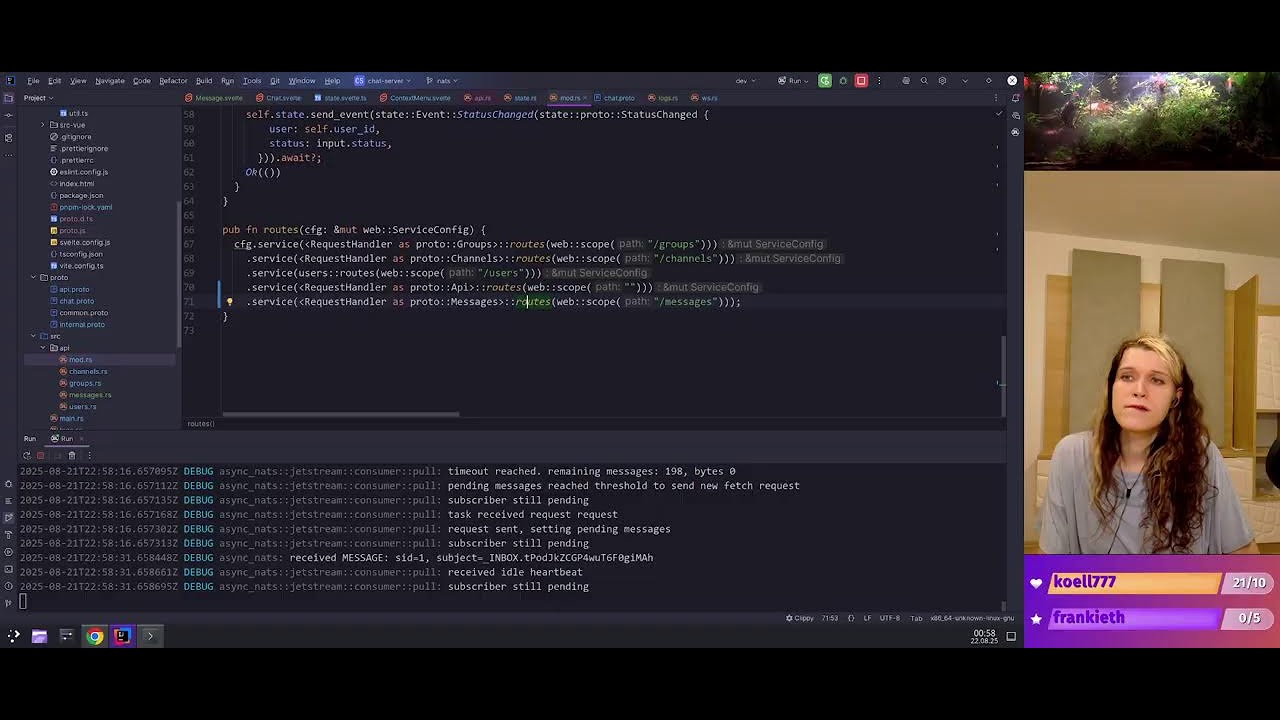Open the chat-server project dropdown
The image size is (1280, 720).
point(383,81)
